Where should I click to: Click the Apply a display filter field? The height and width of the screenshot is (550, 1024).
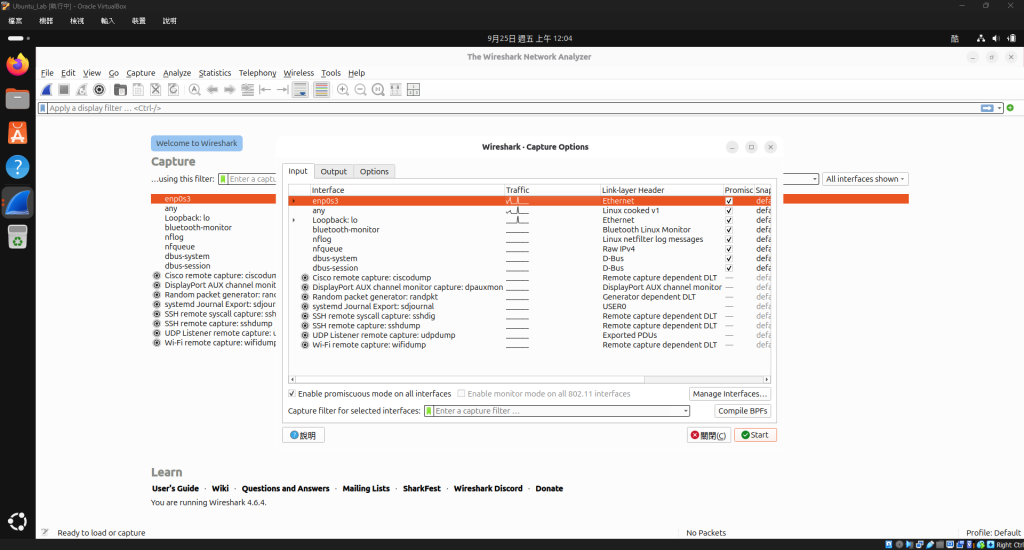(x=513, y=108)
